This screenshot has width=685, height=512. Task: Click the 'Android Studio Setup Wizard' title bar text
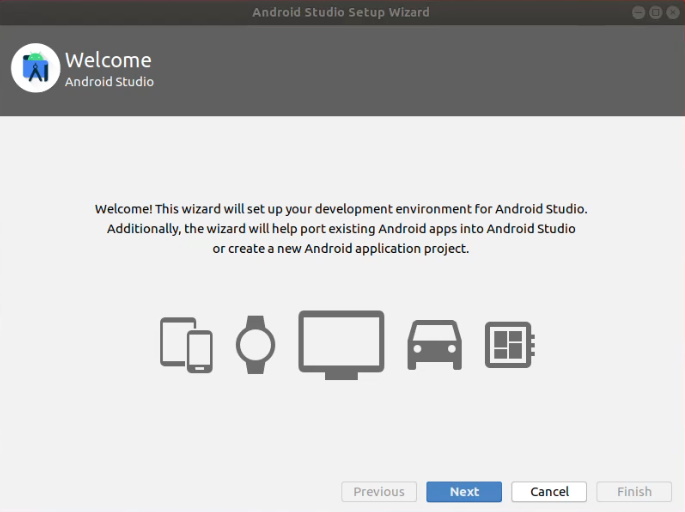pos(341,12)
